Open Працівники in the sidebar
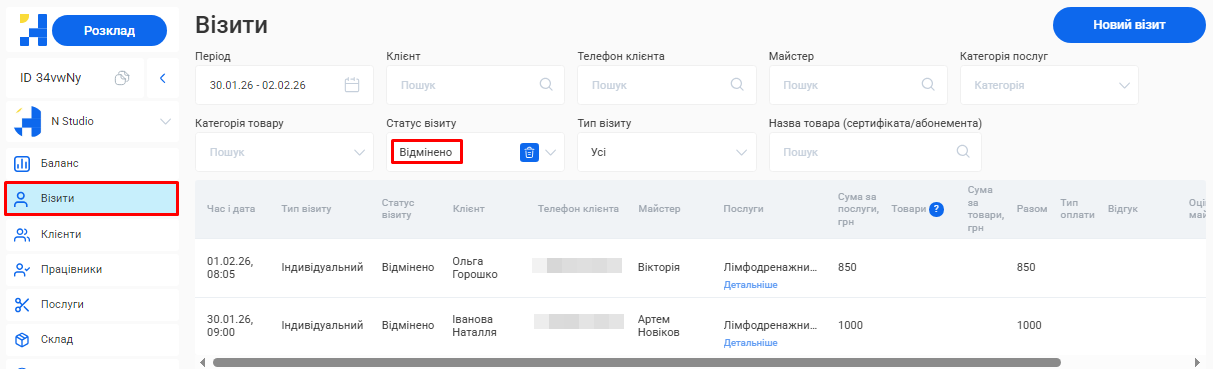The height and width of the screenshot is (369, 1213). click(x=92, y=269)
